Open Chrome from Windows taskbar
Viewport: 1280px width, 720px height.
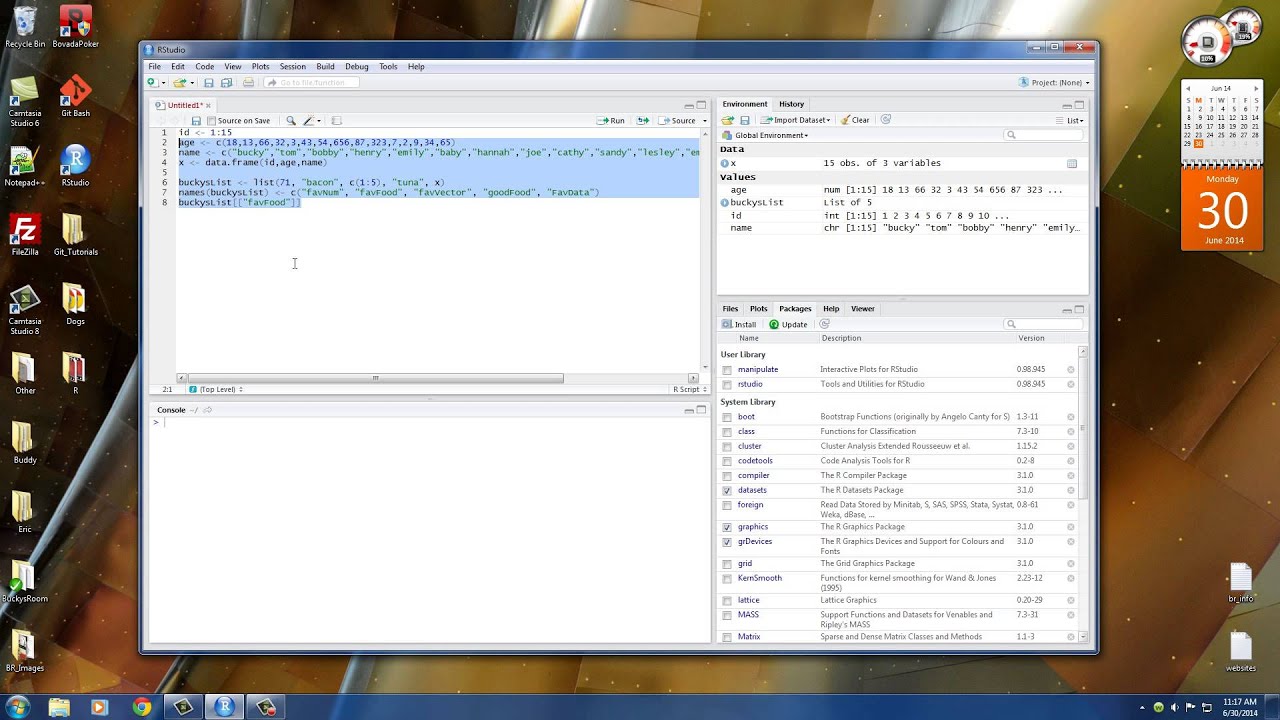[x=141, y=707]
